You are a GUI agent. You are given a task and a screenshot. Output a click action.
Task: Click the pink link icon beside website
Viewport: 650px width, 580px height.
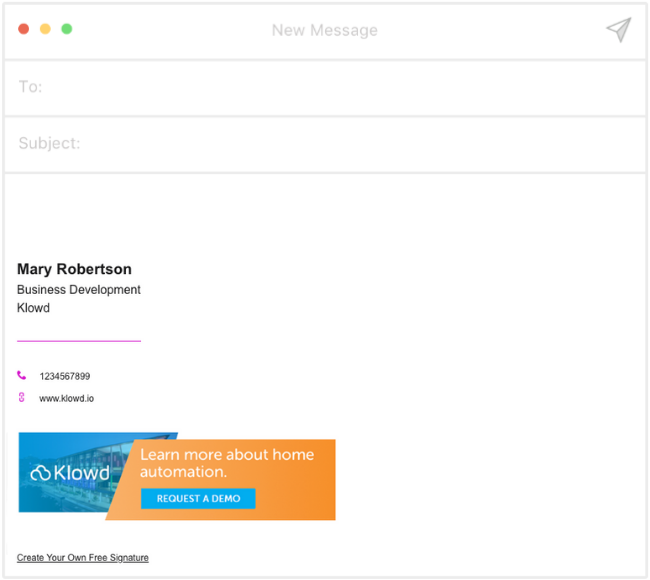click(22, 398)
